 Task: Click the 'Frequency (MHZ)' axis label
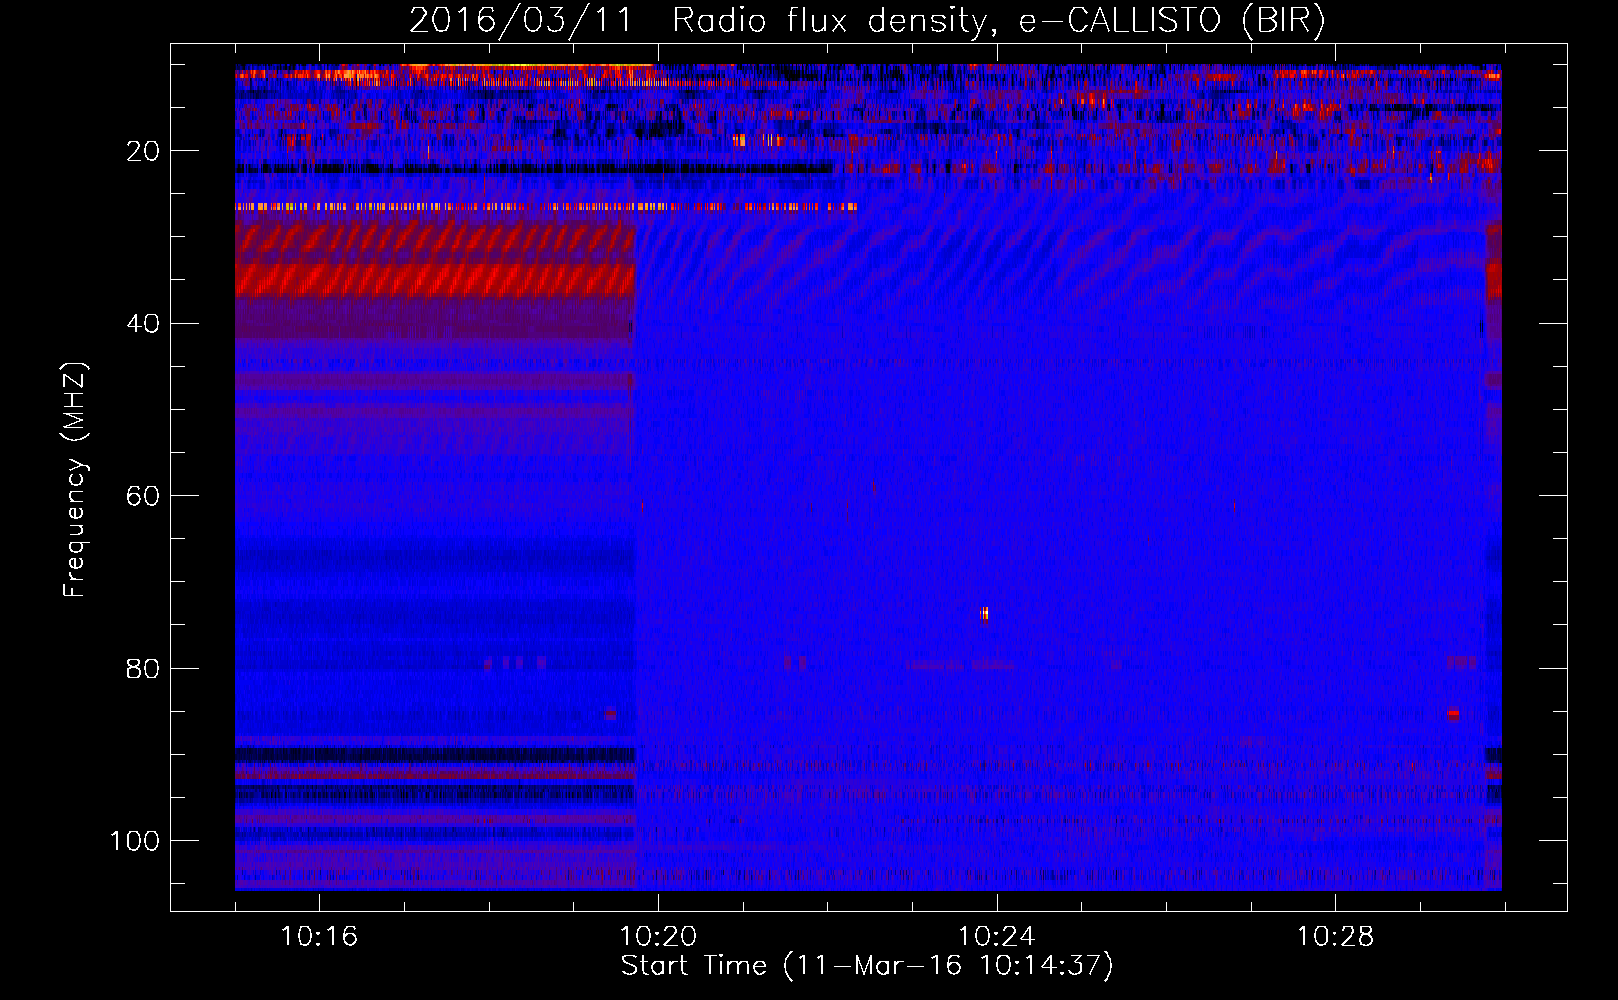(x=75, y=480)
